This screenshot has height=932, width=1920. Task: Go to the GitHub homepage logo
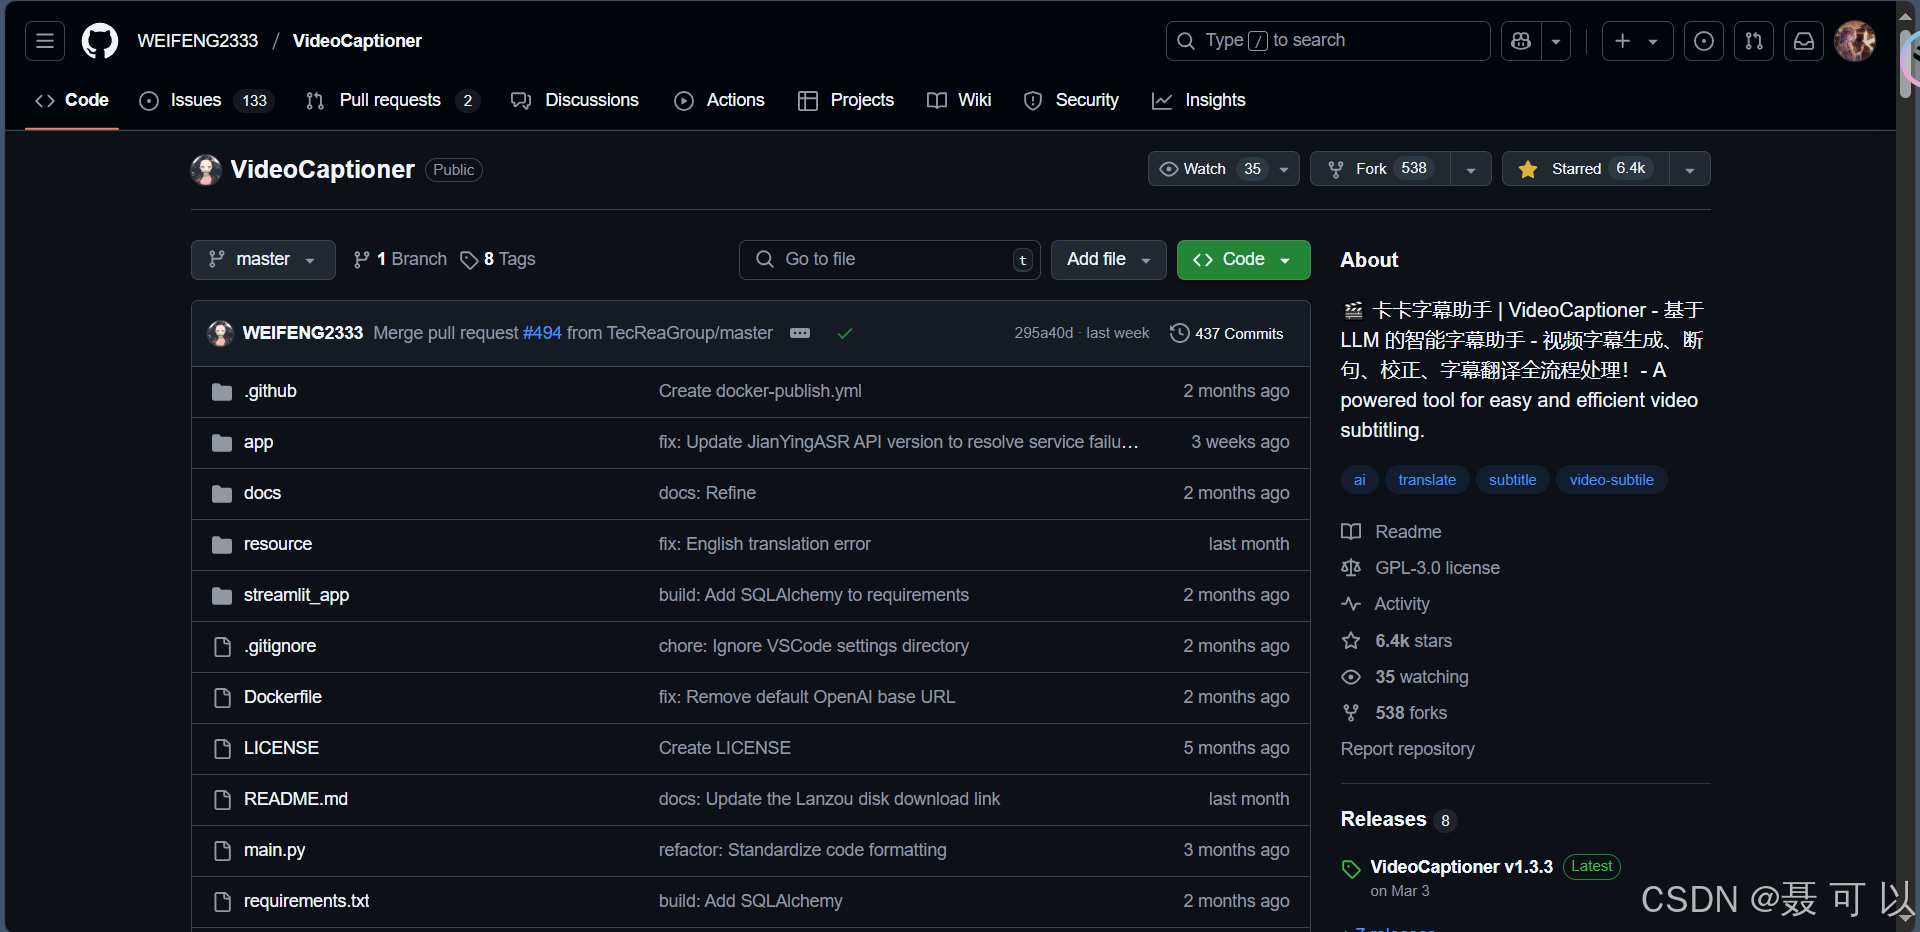click(x=100, y=41)
